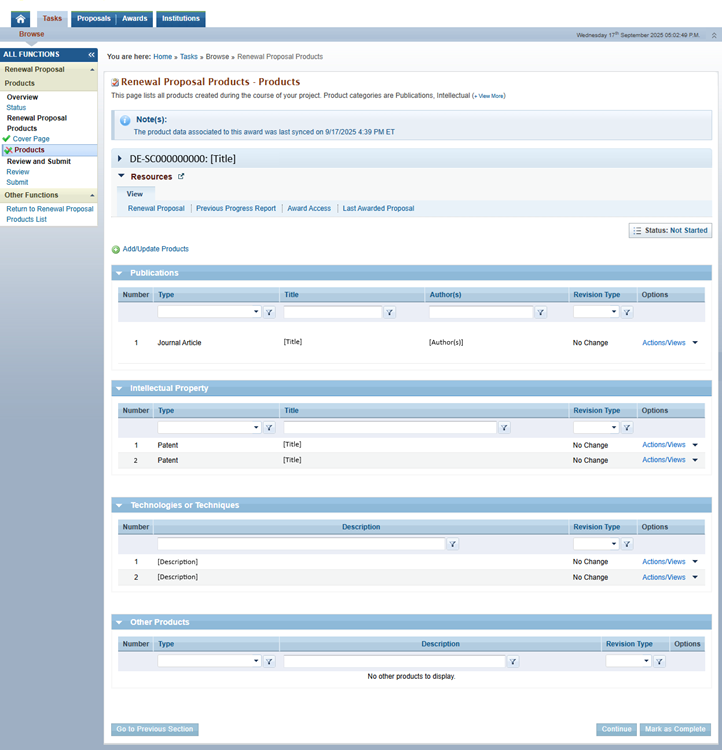This screenshot has height=750, width=722.
Task: Click the green Add/Update Products plus icon
Action: pos(116,249)
